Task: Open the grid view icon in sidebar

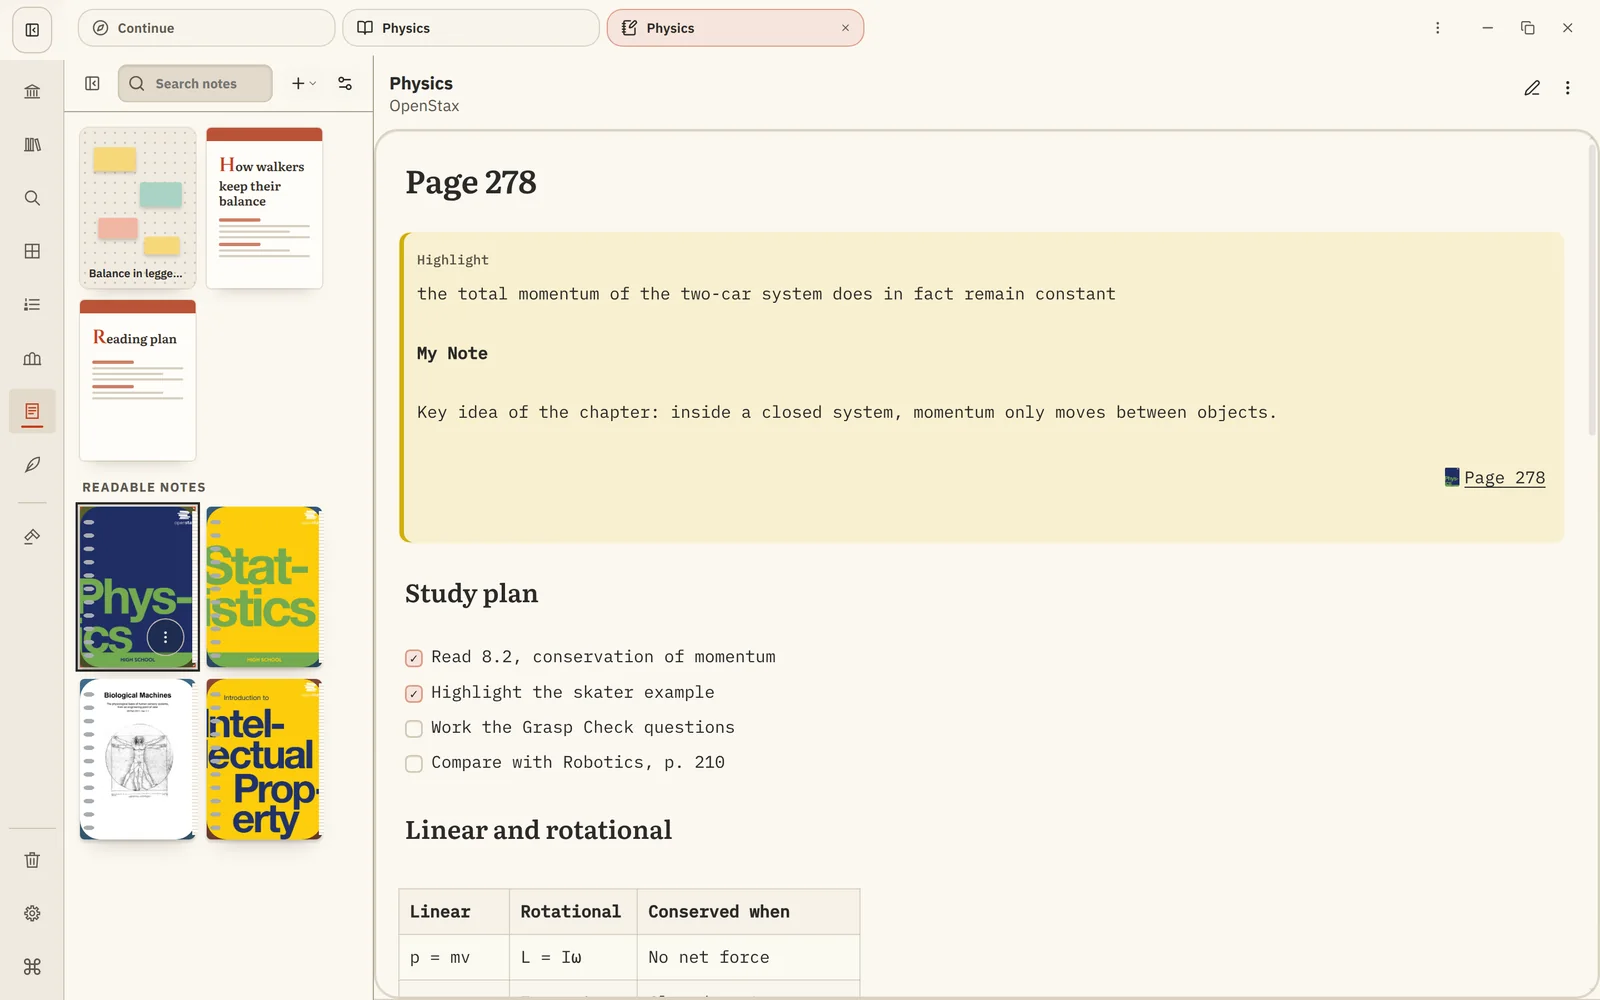Action: (32, 251)
